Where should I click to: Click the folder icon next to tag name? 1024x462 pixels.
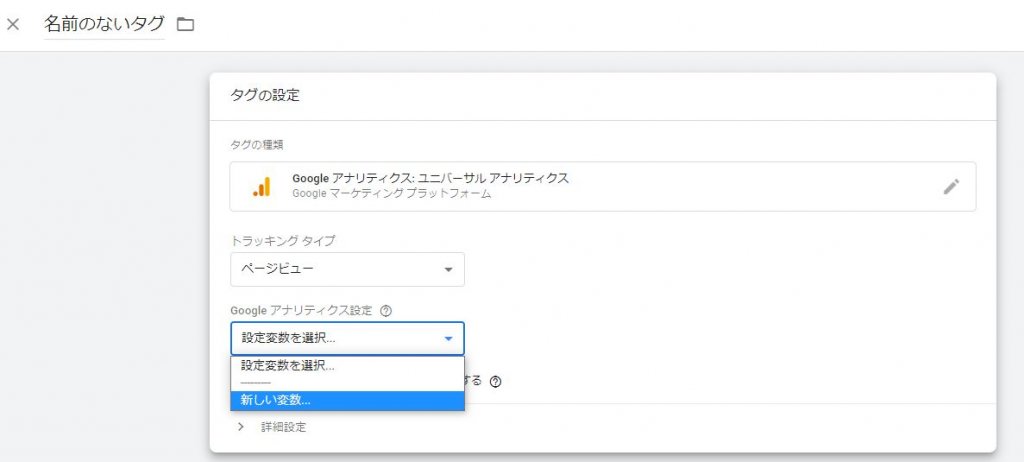[186, 25]
